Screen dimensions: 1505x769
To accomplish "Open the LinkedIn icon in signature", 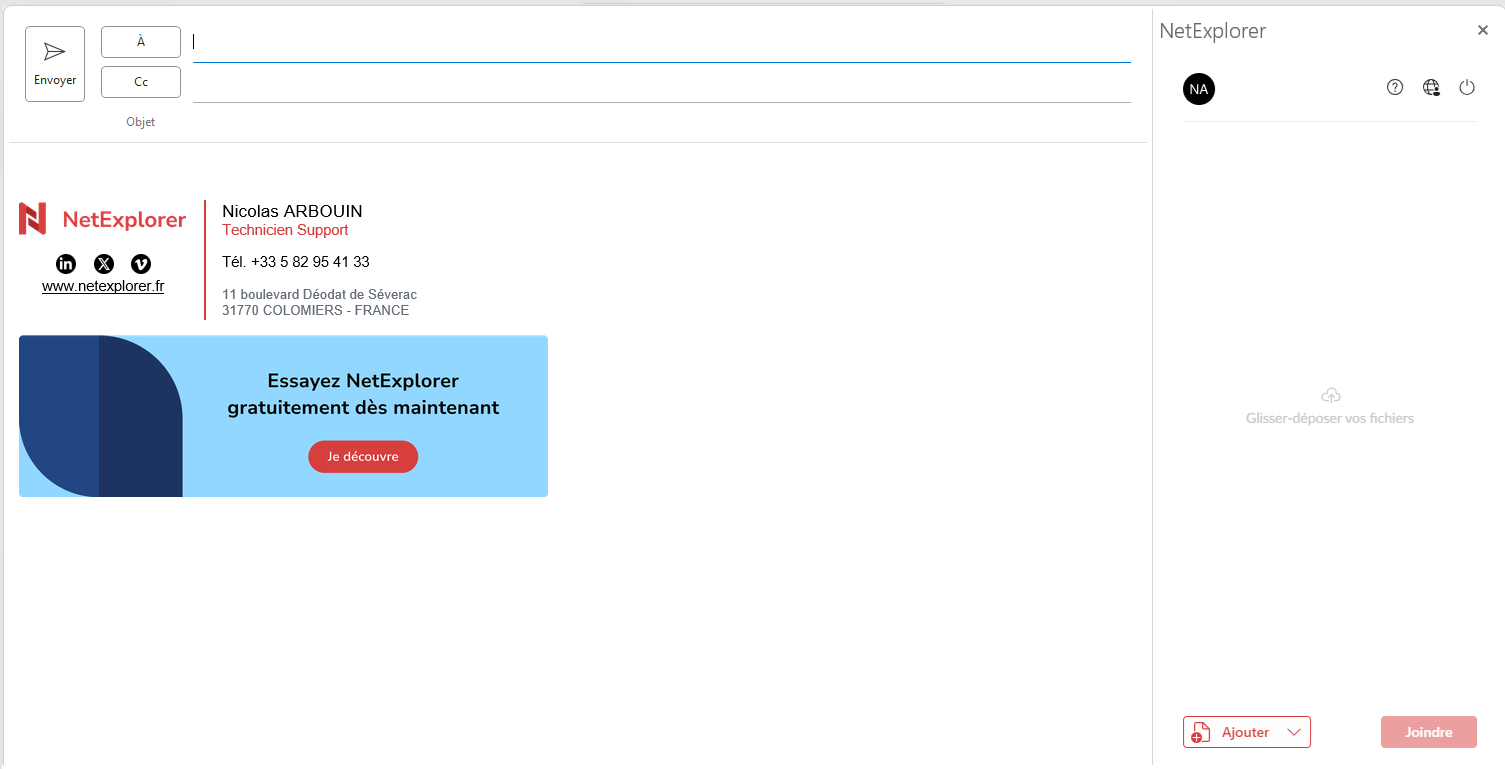I will click(66, 264).
